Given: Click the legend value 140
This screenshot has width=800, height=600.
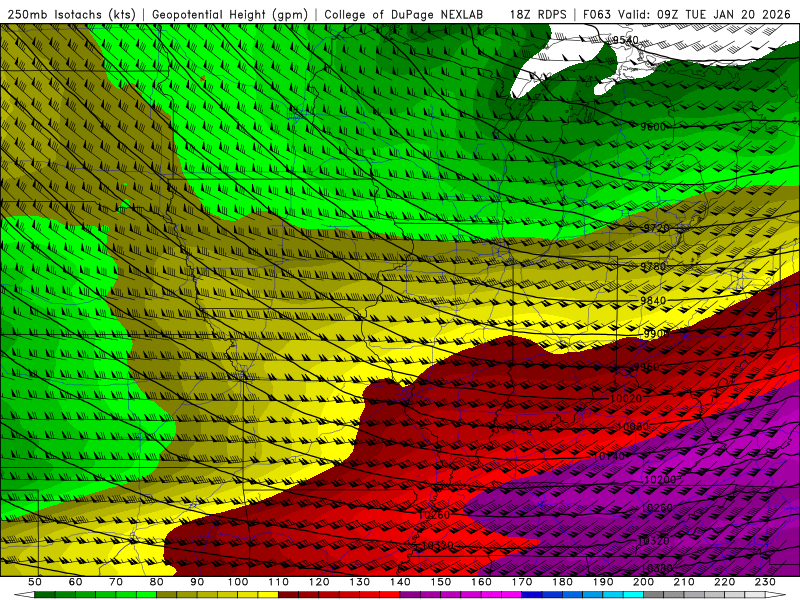Looking at the screenshot, I should pyautogui.click(x=400, y=582).
